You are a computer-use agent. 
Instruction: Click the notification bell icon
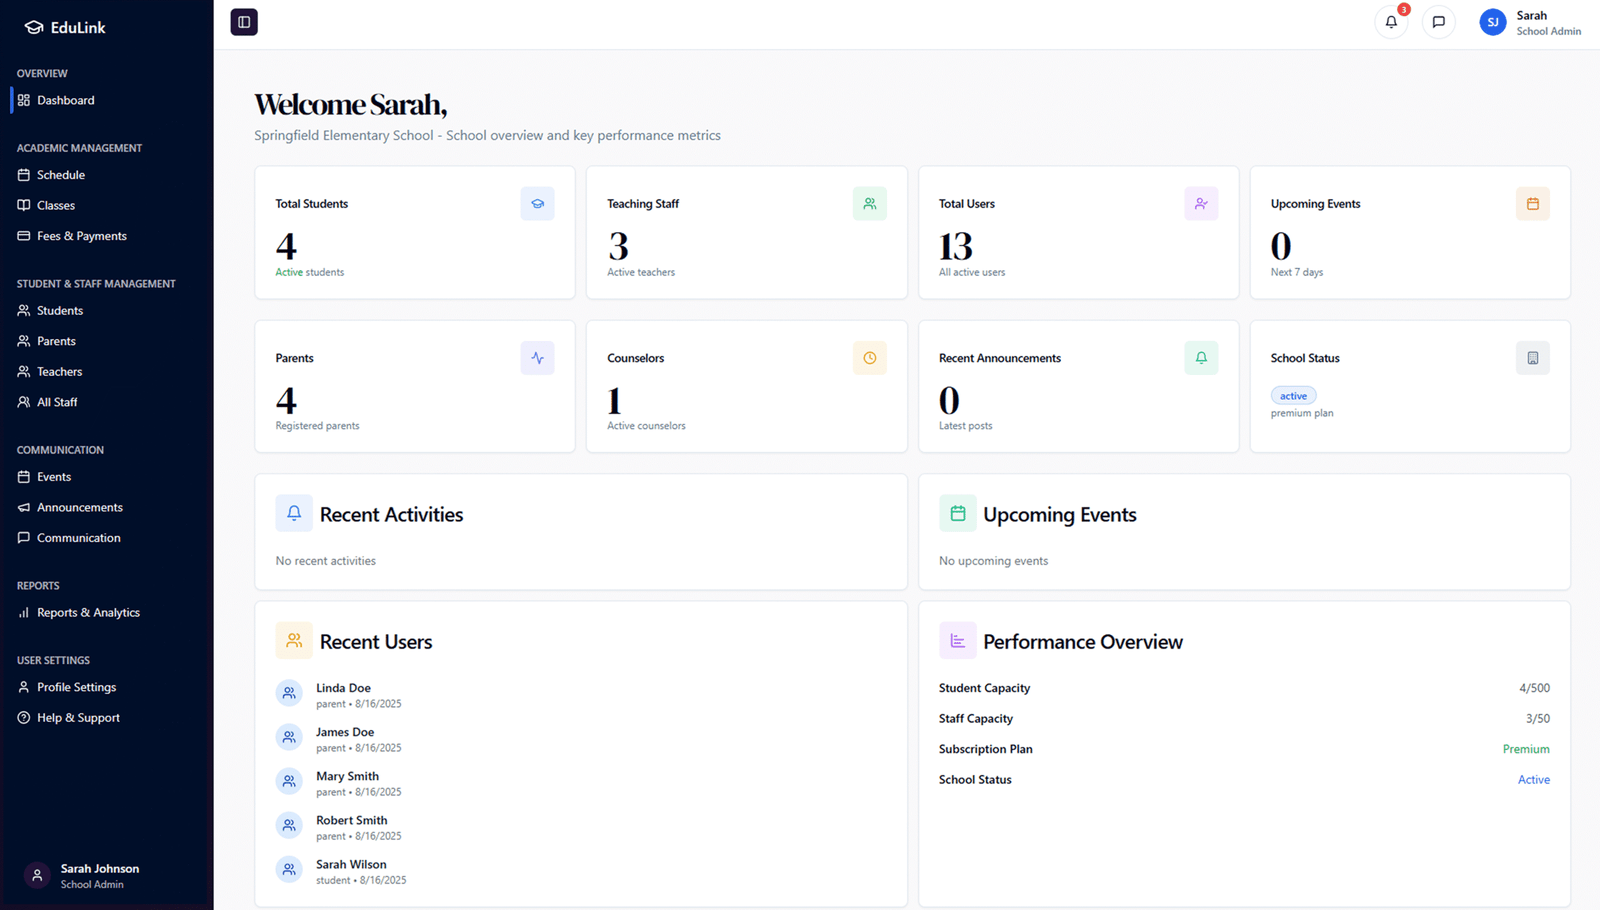pos(1391,22)
